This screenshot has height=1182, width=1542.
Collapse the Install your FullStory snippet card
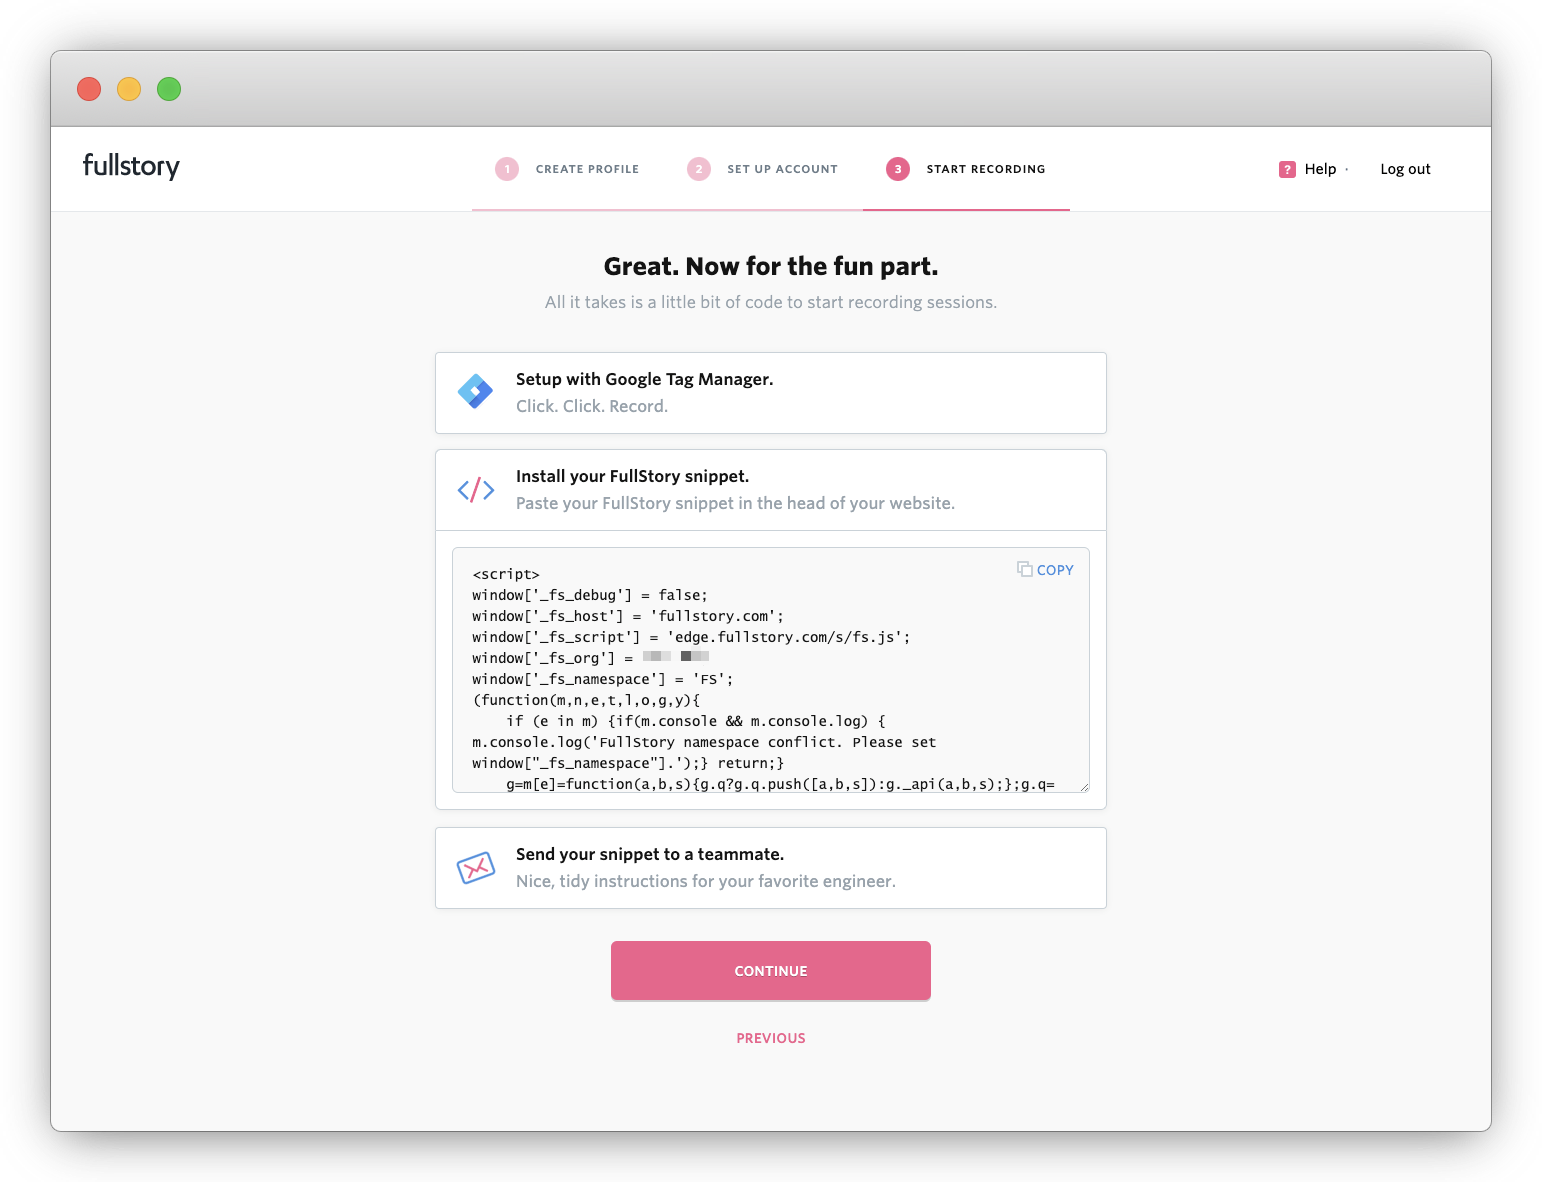(771, 490)
